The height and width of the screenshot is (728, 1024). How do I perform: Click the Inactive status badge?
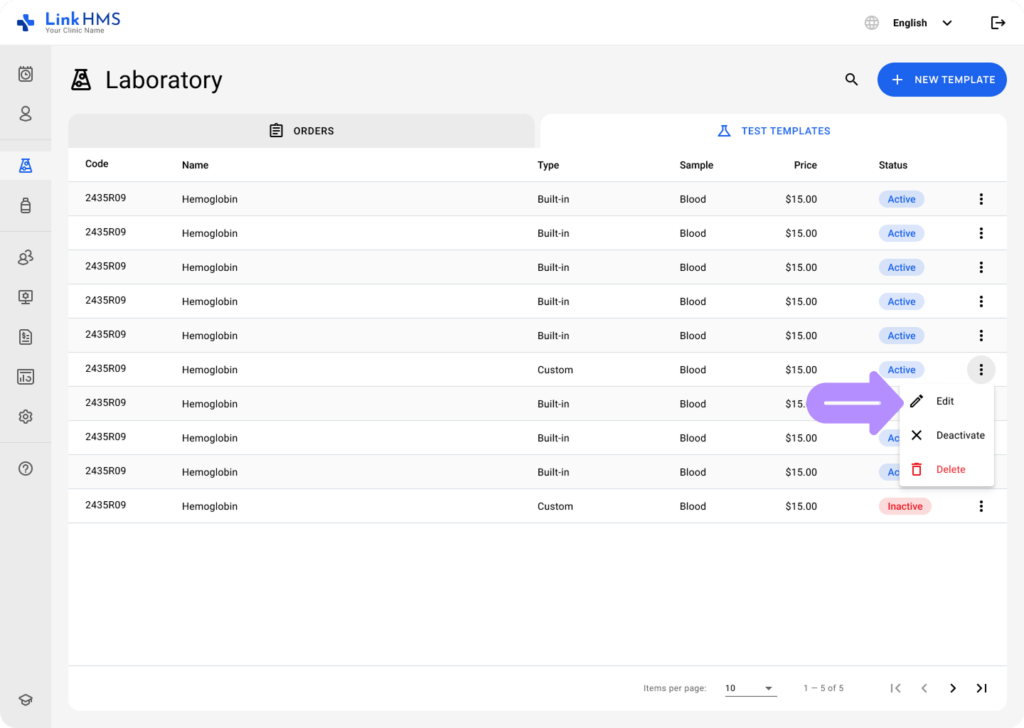[x=904, y=506]
